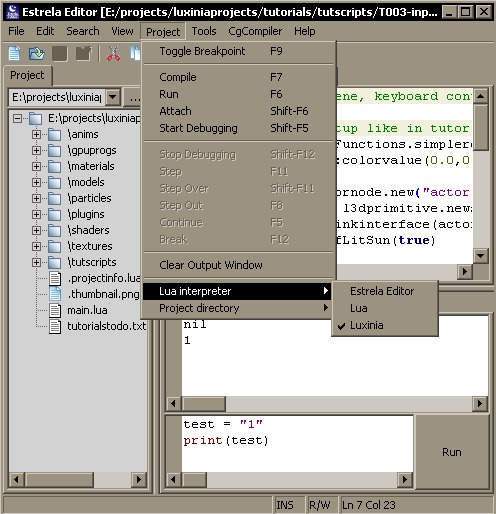The width and height of the screenshot is (496, 514).
Task: Click the browse "..." button by the path
Action: [133, 97]
